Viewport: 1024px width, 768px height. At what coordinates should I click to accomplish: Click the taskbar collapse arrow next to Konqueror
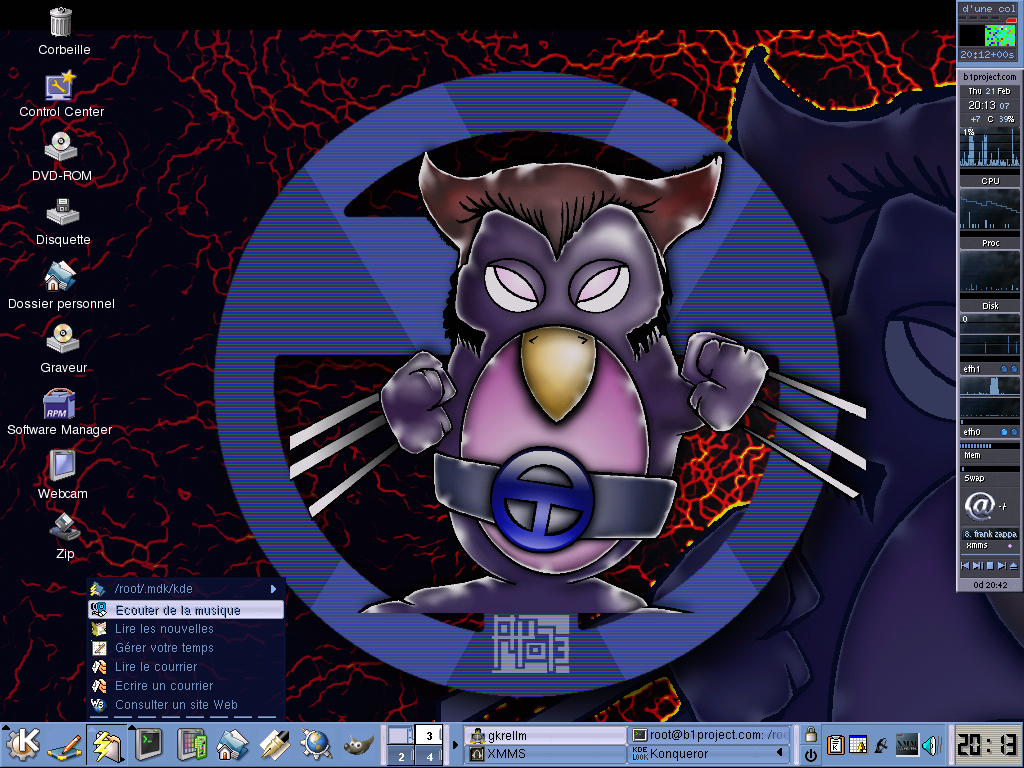[x=779, y=753]
